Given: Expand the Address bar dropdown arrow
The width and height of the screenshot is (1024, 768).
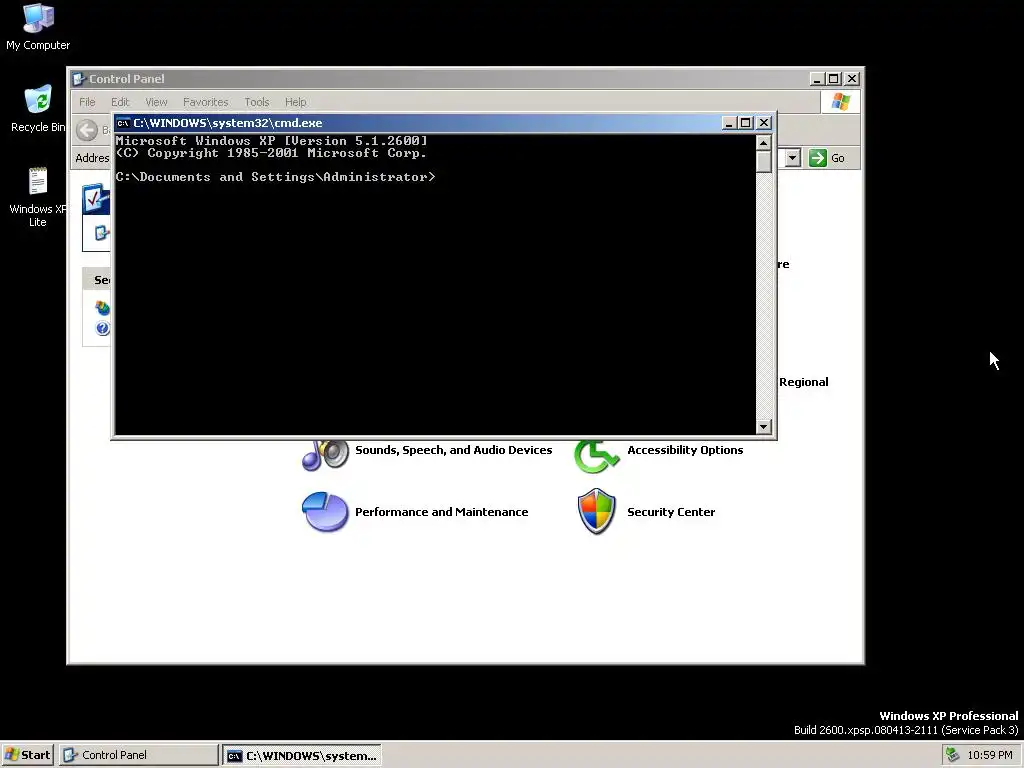Looking at the screenshot, I should click(792, 158).
